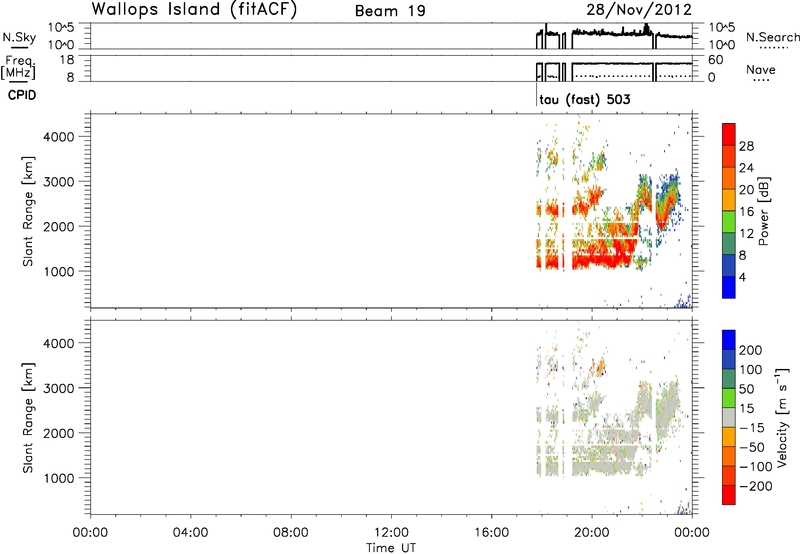Pick the gray segment of velocity colorbar
The height and width of the screenshot is (554, 800).
[x=729, y=417]
